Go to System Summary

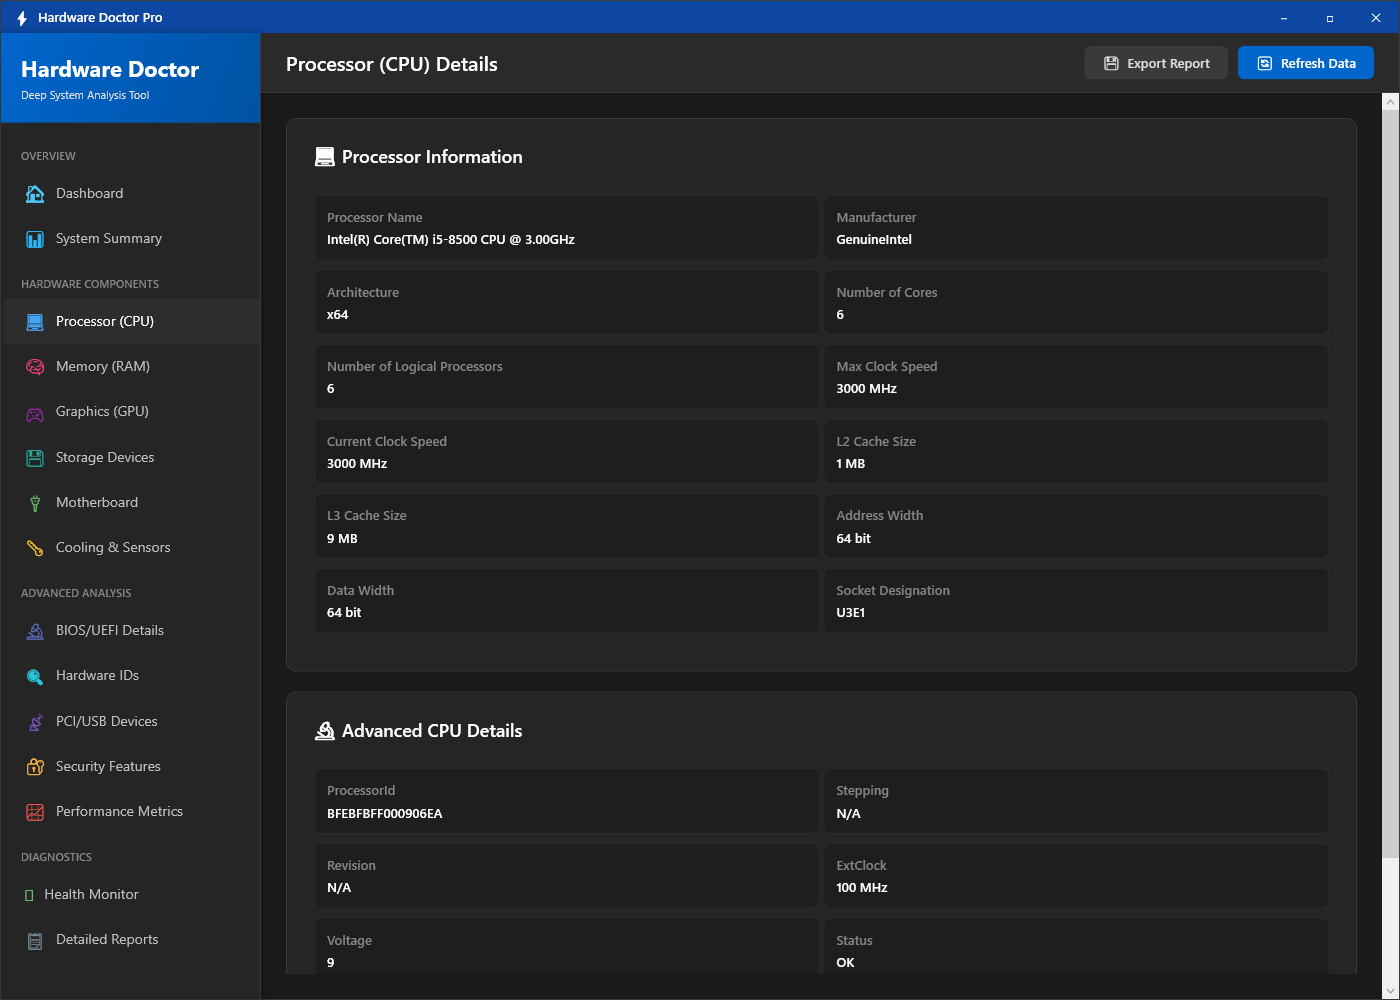tap(131, 239)
